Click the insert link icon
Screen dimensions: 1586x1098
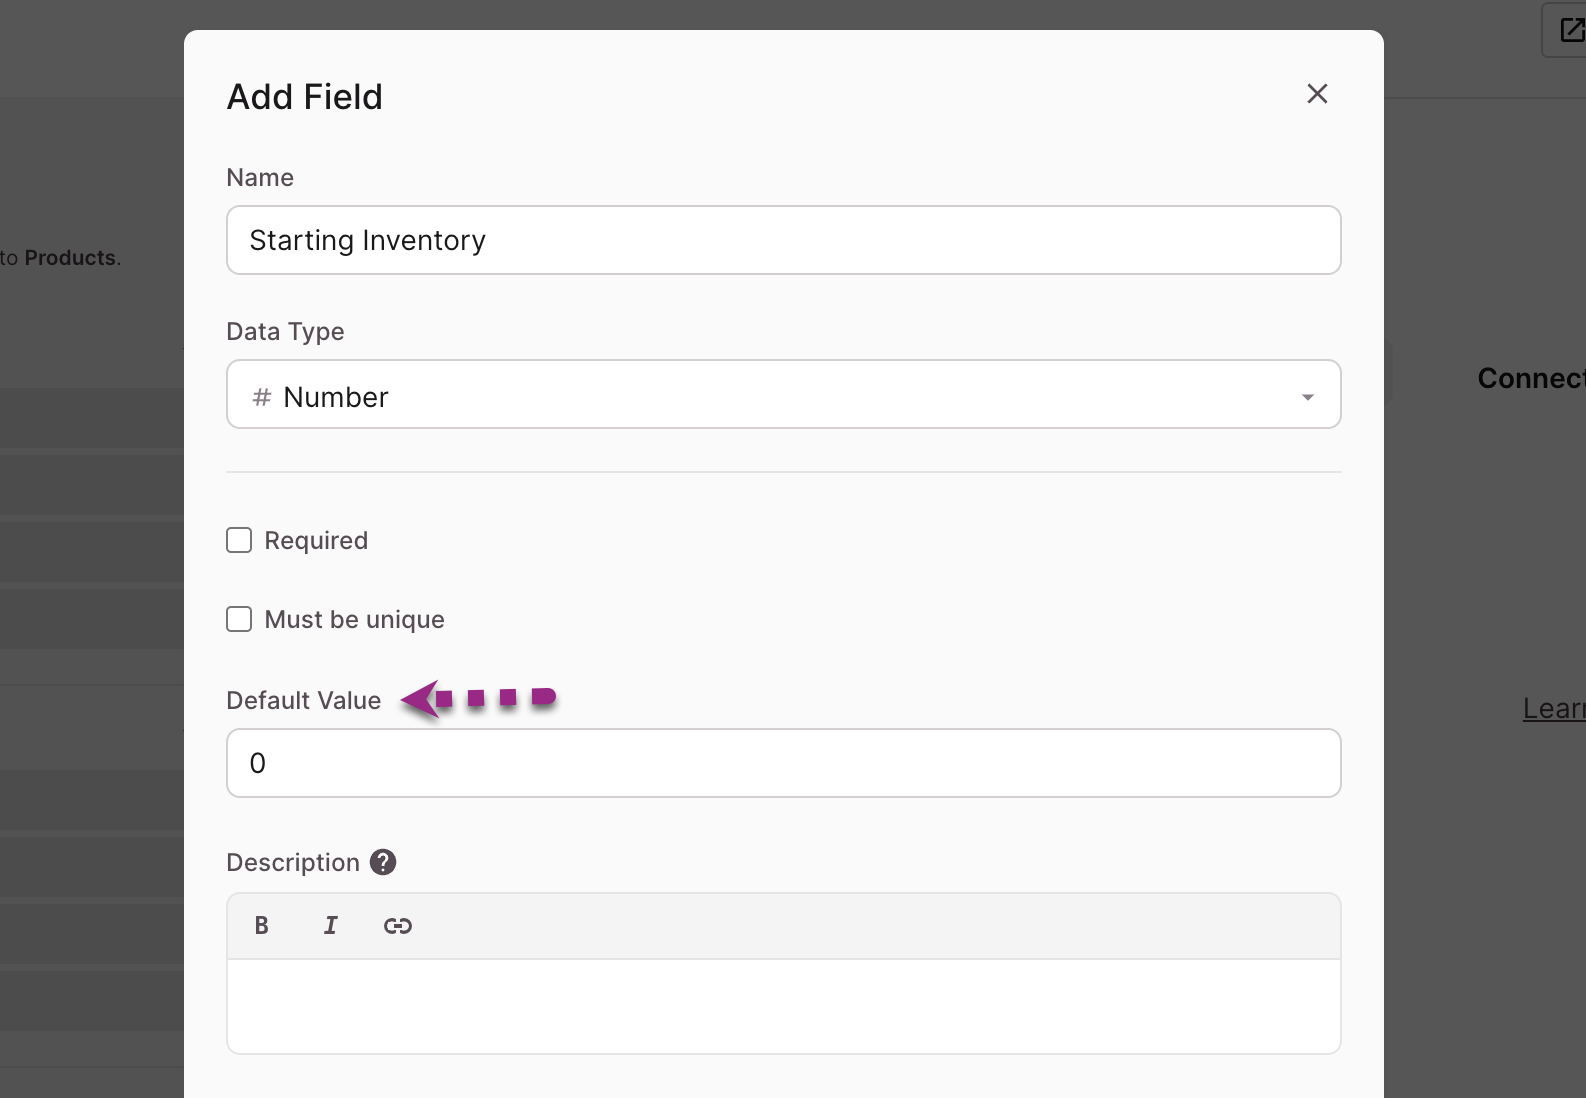(x=398, y=926)
